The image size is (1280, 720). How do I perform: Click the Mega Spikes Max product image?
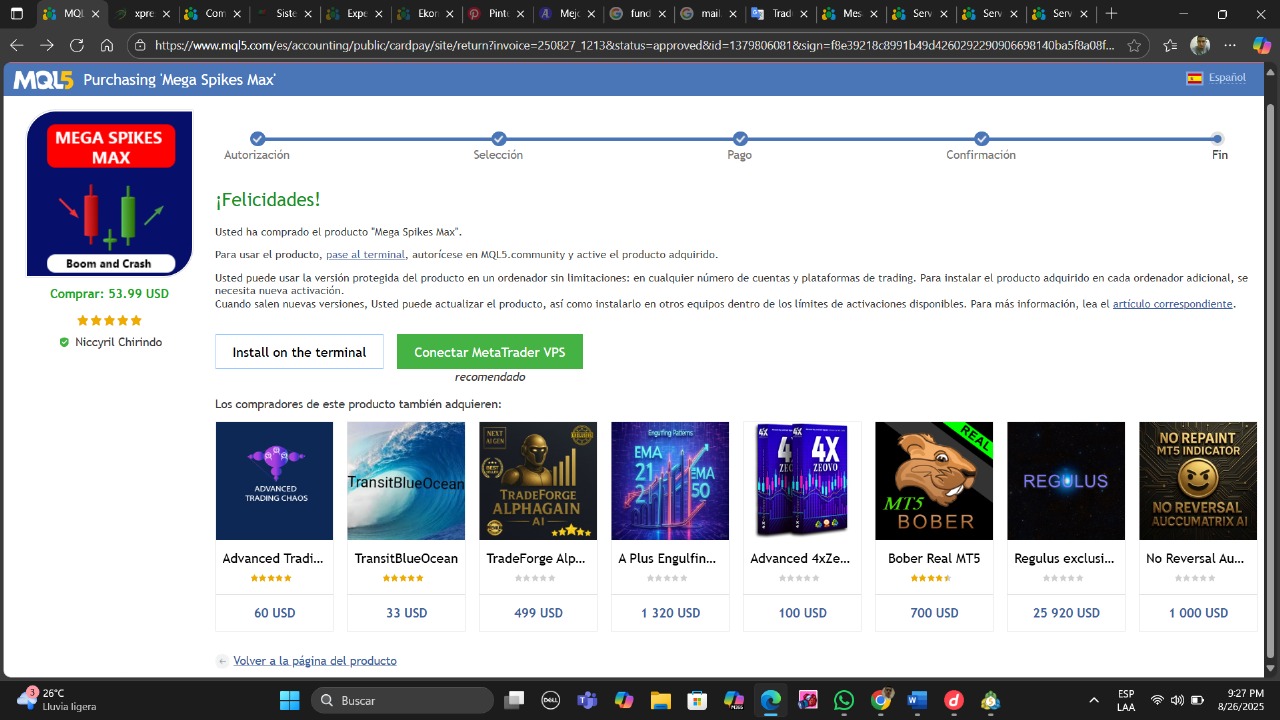109,193
